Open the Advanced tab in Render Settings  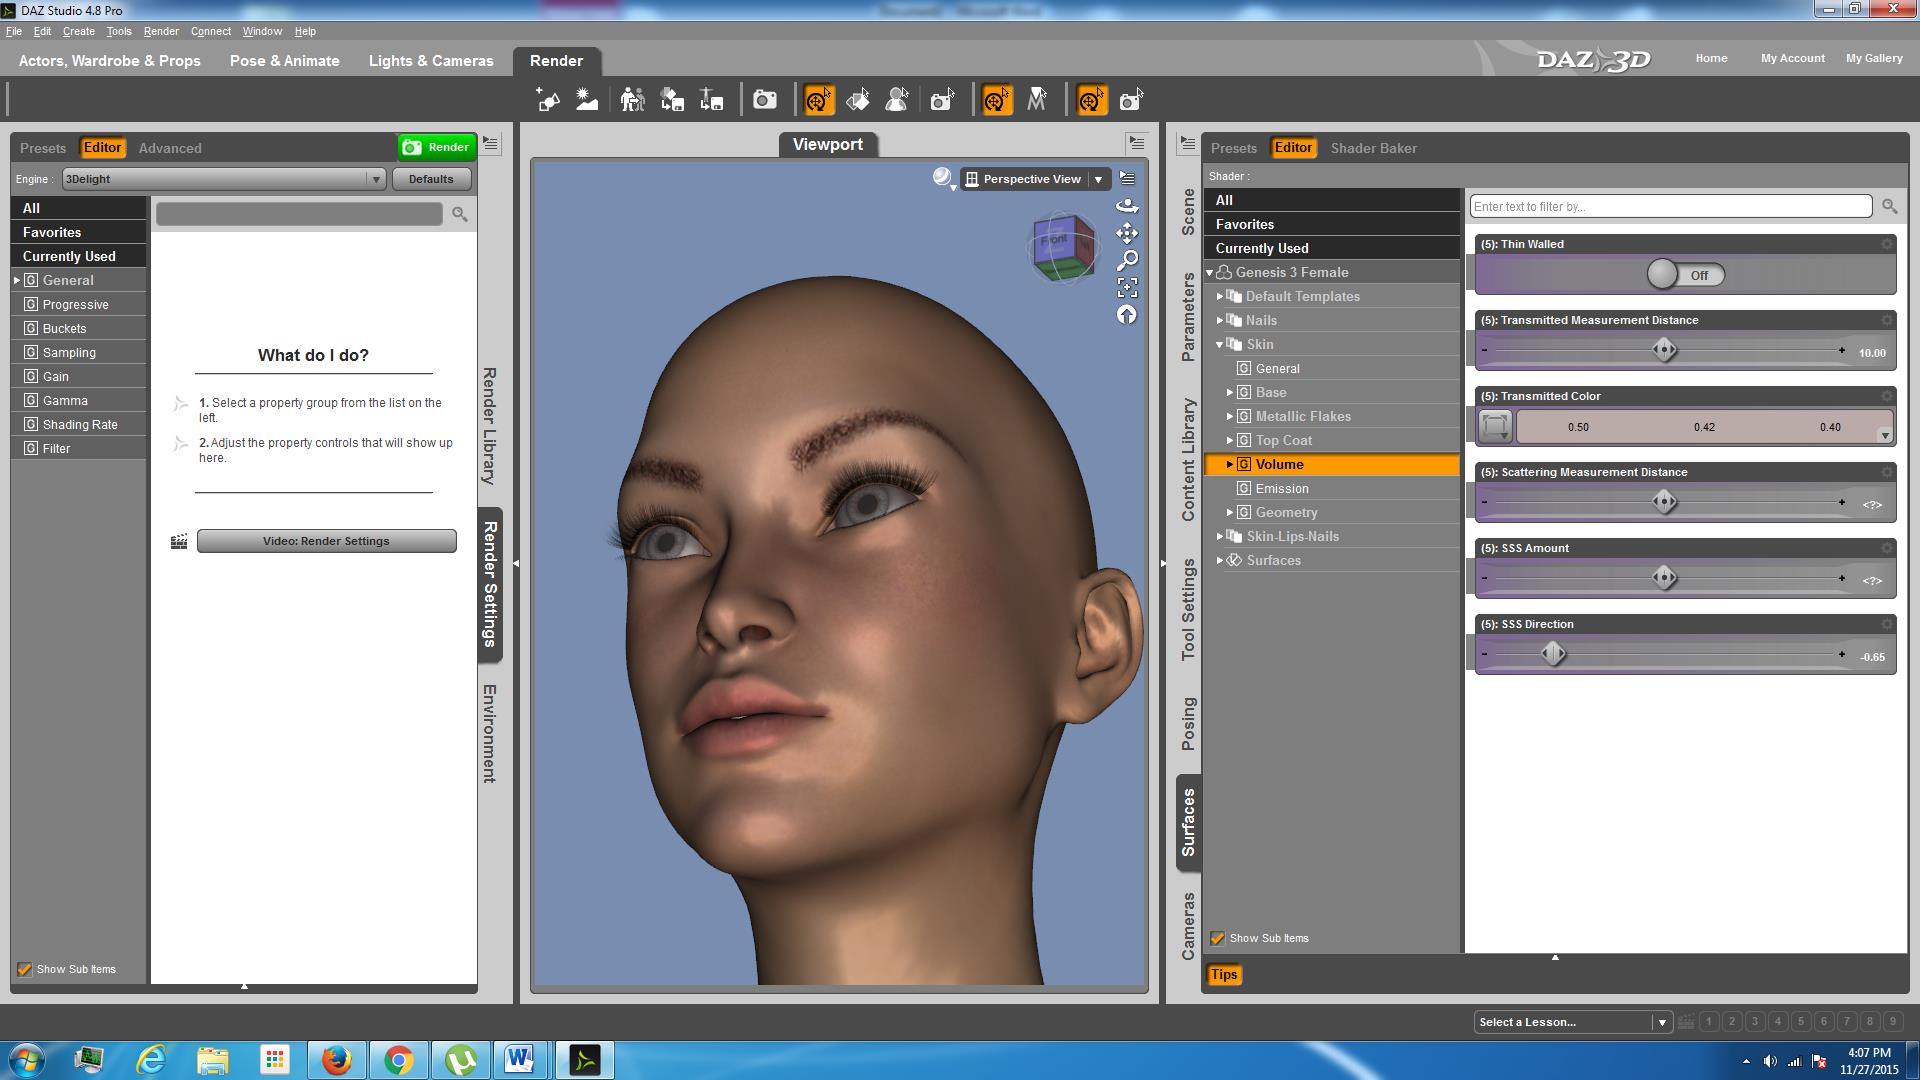pos(170,148)
